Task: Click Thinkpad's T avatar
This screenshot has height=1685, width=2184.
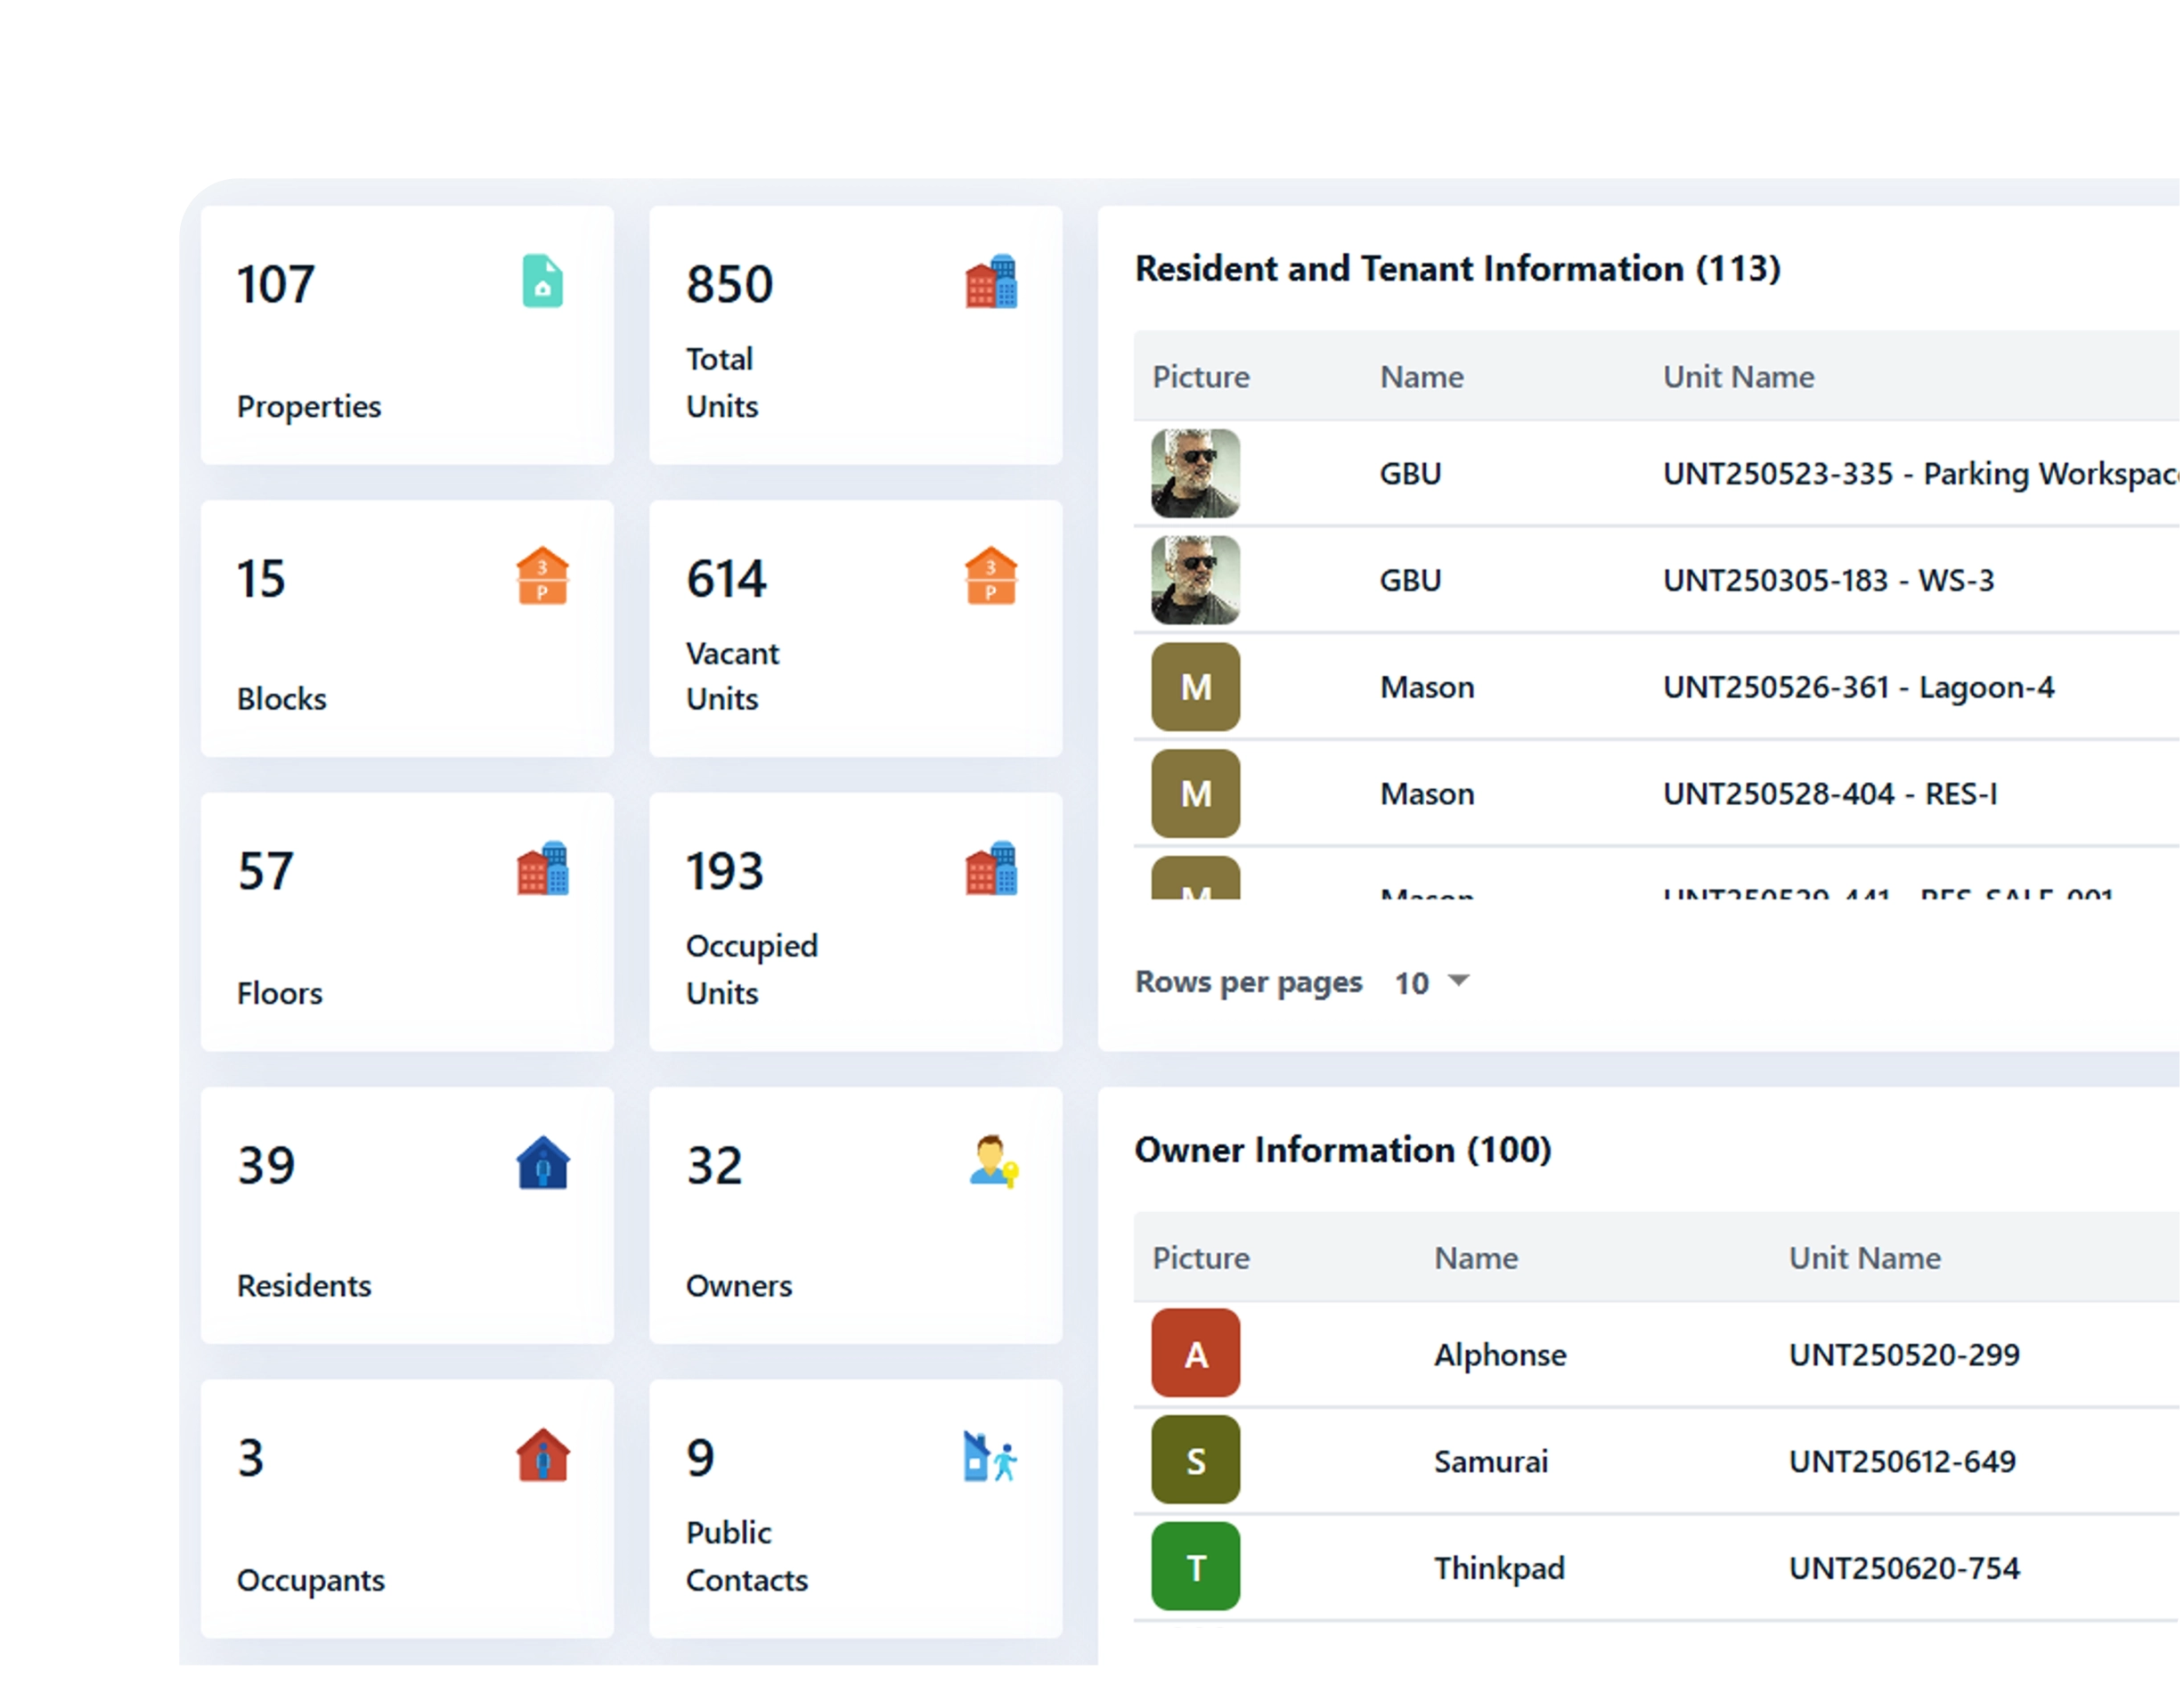Action: click(x=1194, y=1567)
